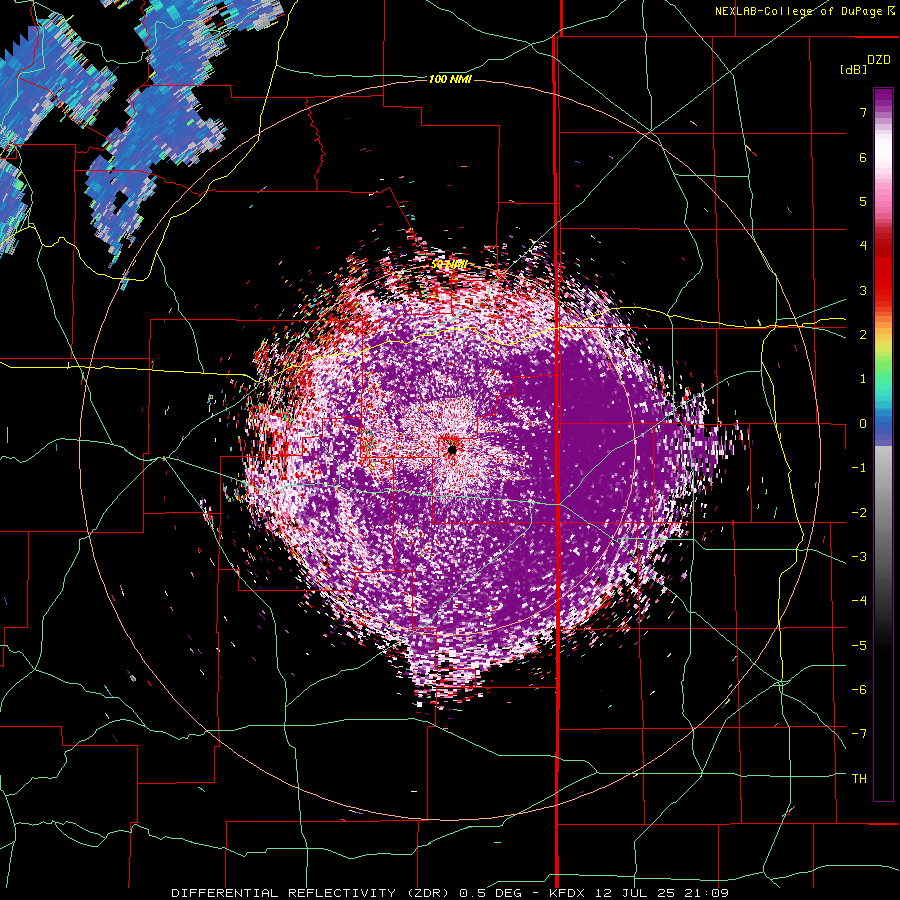Click the ZDR color scale bar
Screen dimensions: 900x900
point(883,444)
